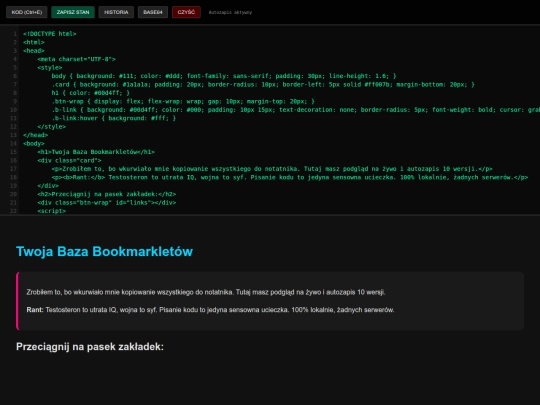Image resolution: width=540 pixels, height=405 pixels.
Task: Click the h1 color CSS line
Action: (x=91, y=93)
